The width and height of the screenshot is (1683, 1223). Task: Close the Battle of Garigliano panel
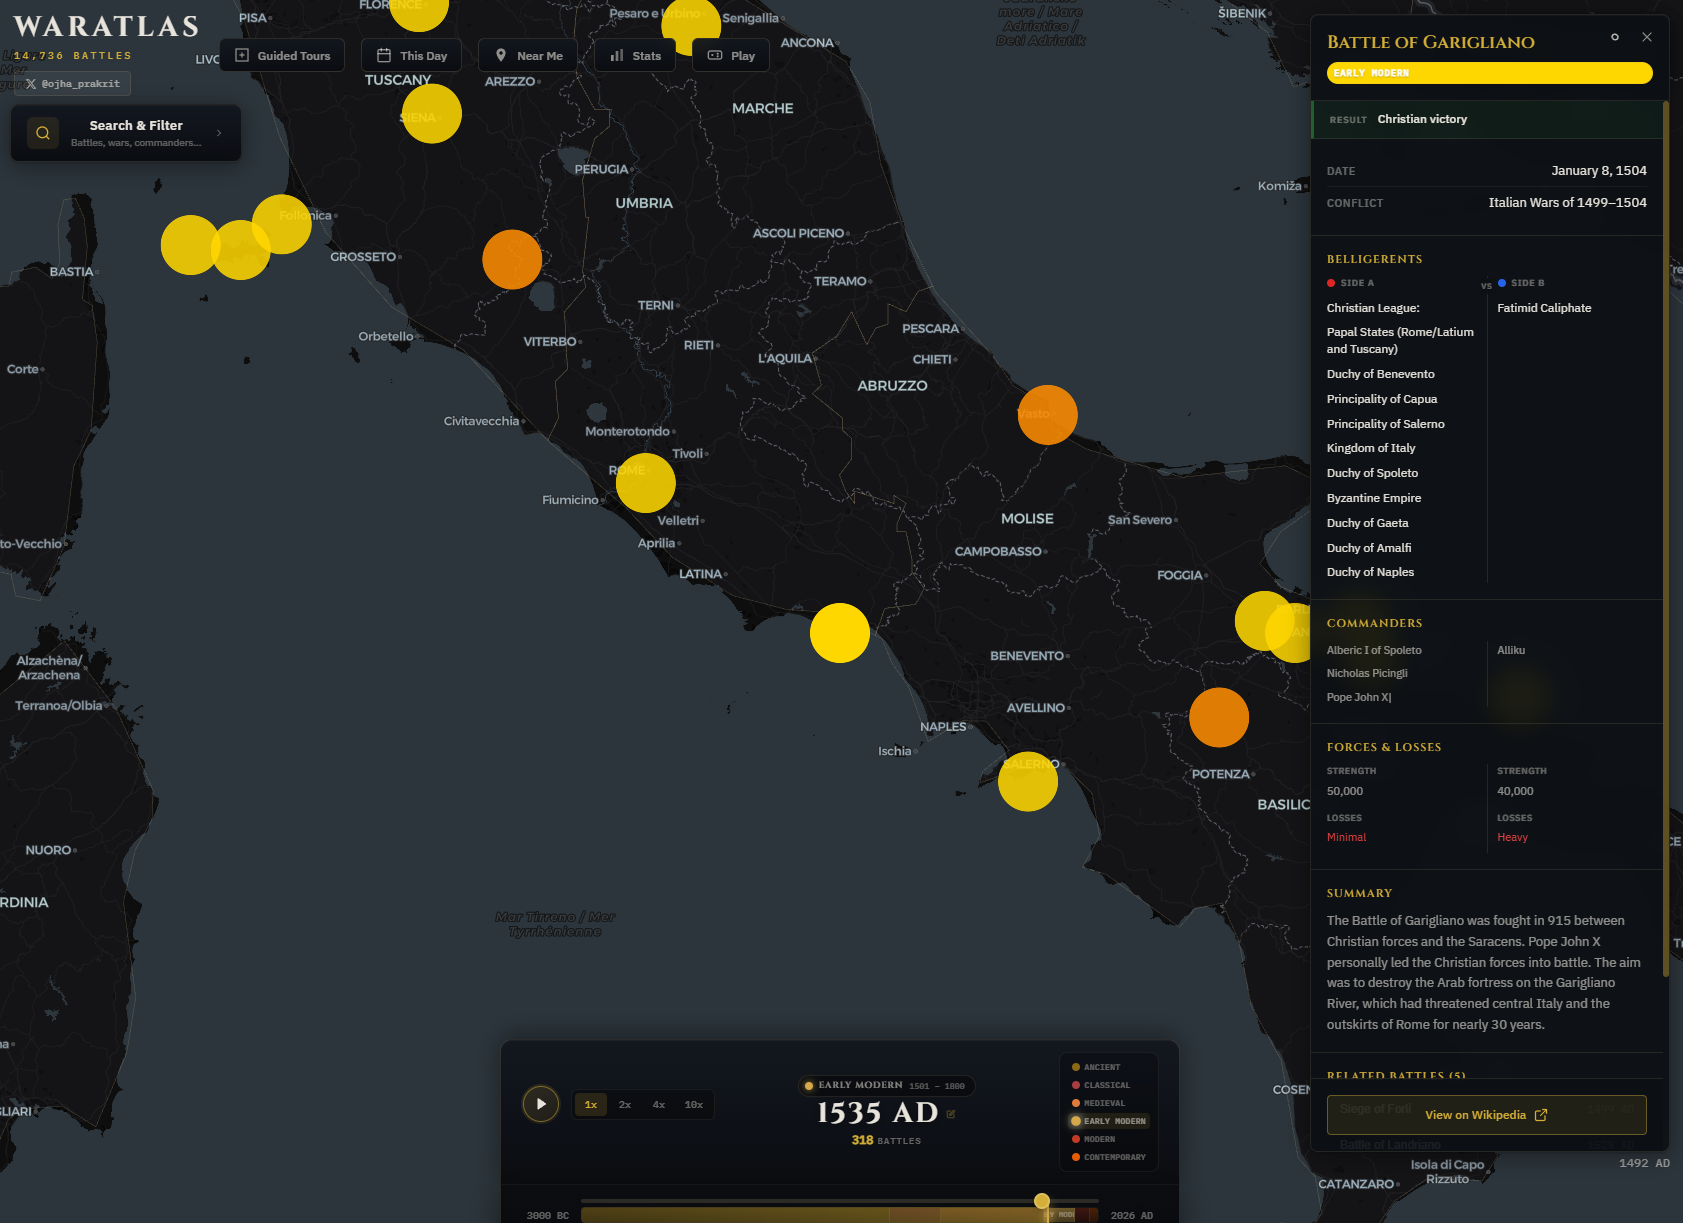[1646, 37]
